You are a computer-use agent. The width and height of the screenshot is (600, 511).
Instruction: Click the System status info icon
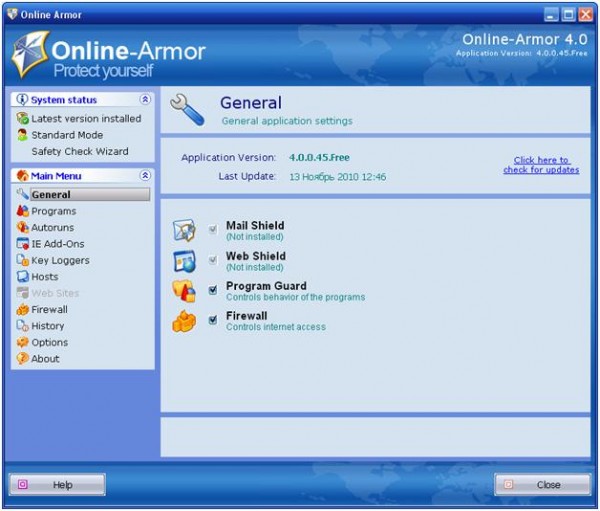tap(22, 100)
